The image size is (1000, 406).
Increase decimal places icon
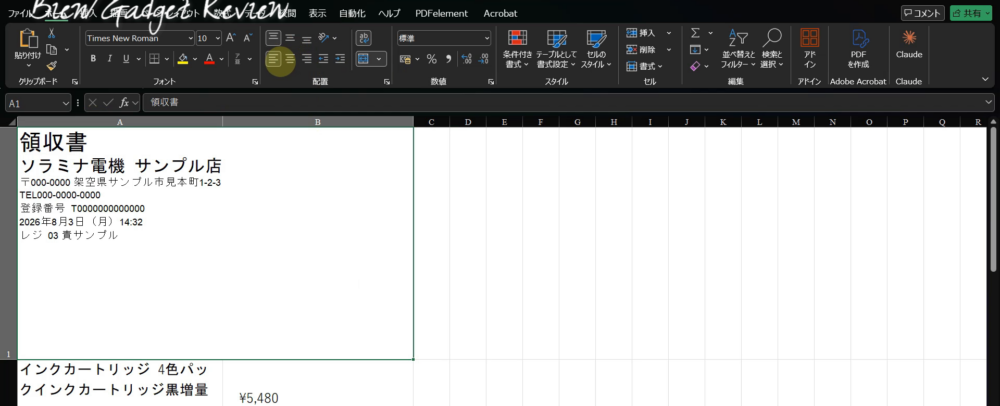pos(466,59)
